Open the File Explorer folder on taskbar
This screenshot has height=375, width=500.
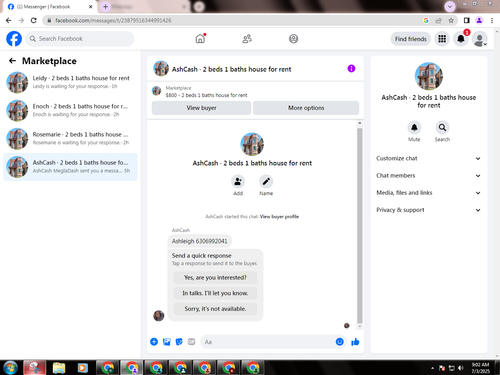[59, 368]
